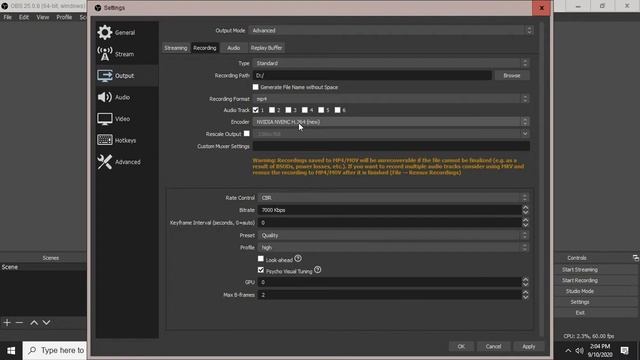Confirm settings with OK button
The width and height of the screenshot is (640, 360).
pos(461,346)
